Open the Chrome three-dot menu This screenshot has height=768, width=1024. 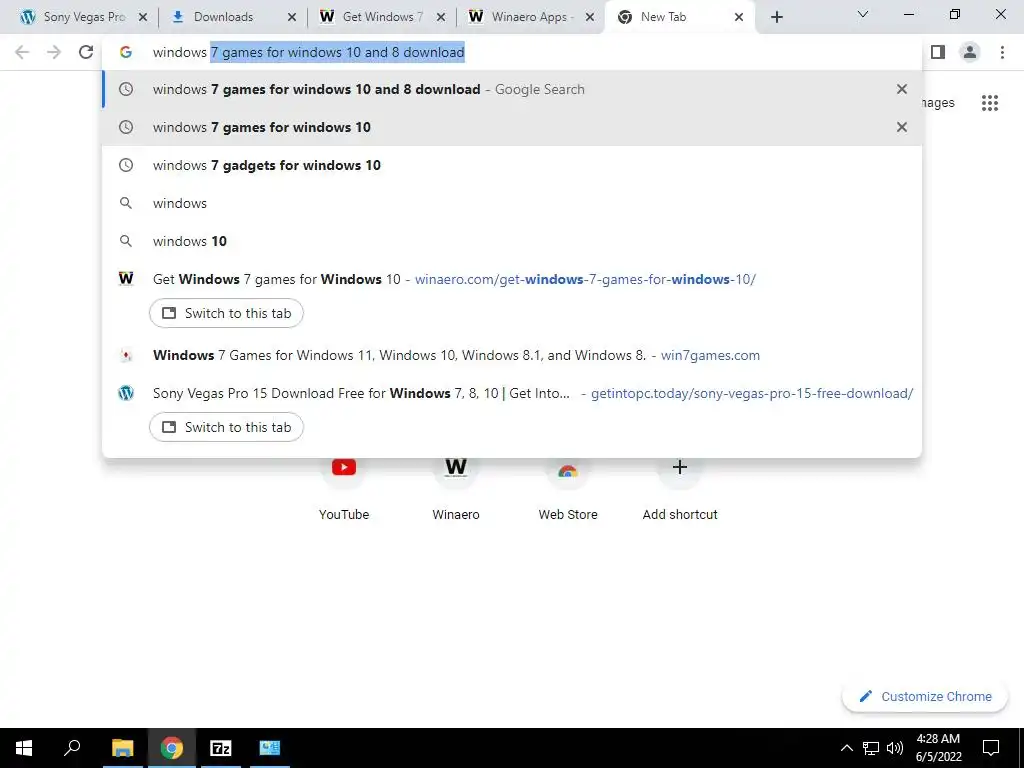[x=1002, y=52]
